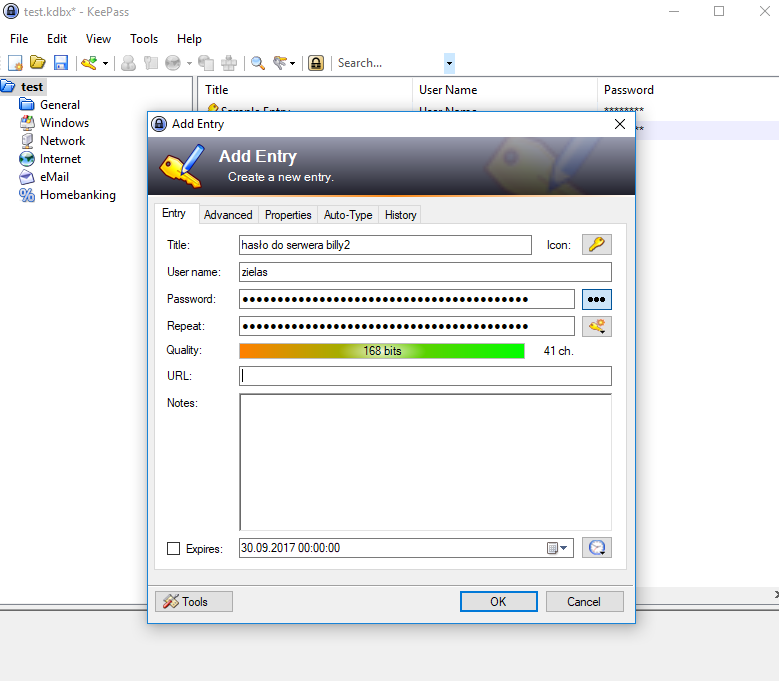Click the expiry preset clock button

coord(597,547)
